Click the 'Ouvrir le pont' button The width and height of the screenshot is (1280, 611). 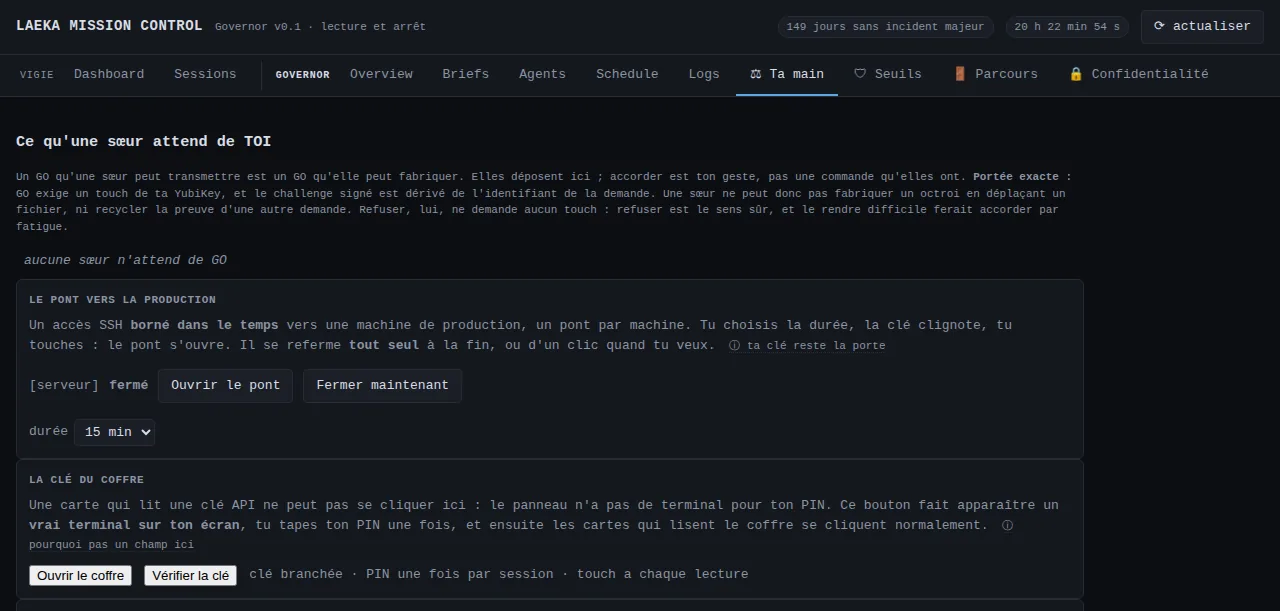(226, 385)
